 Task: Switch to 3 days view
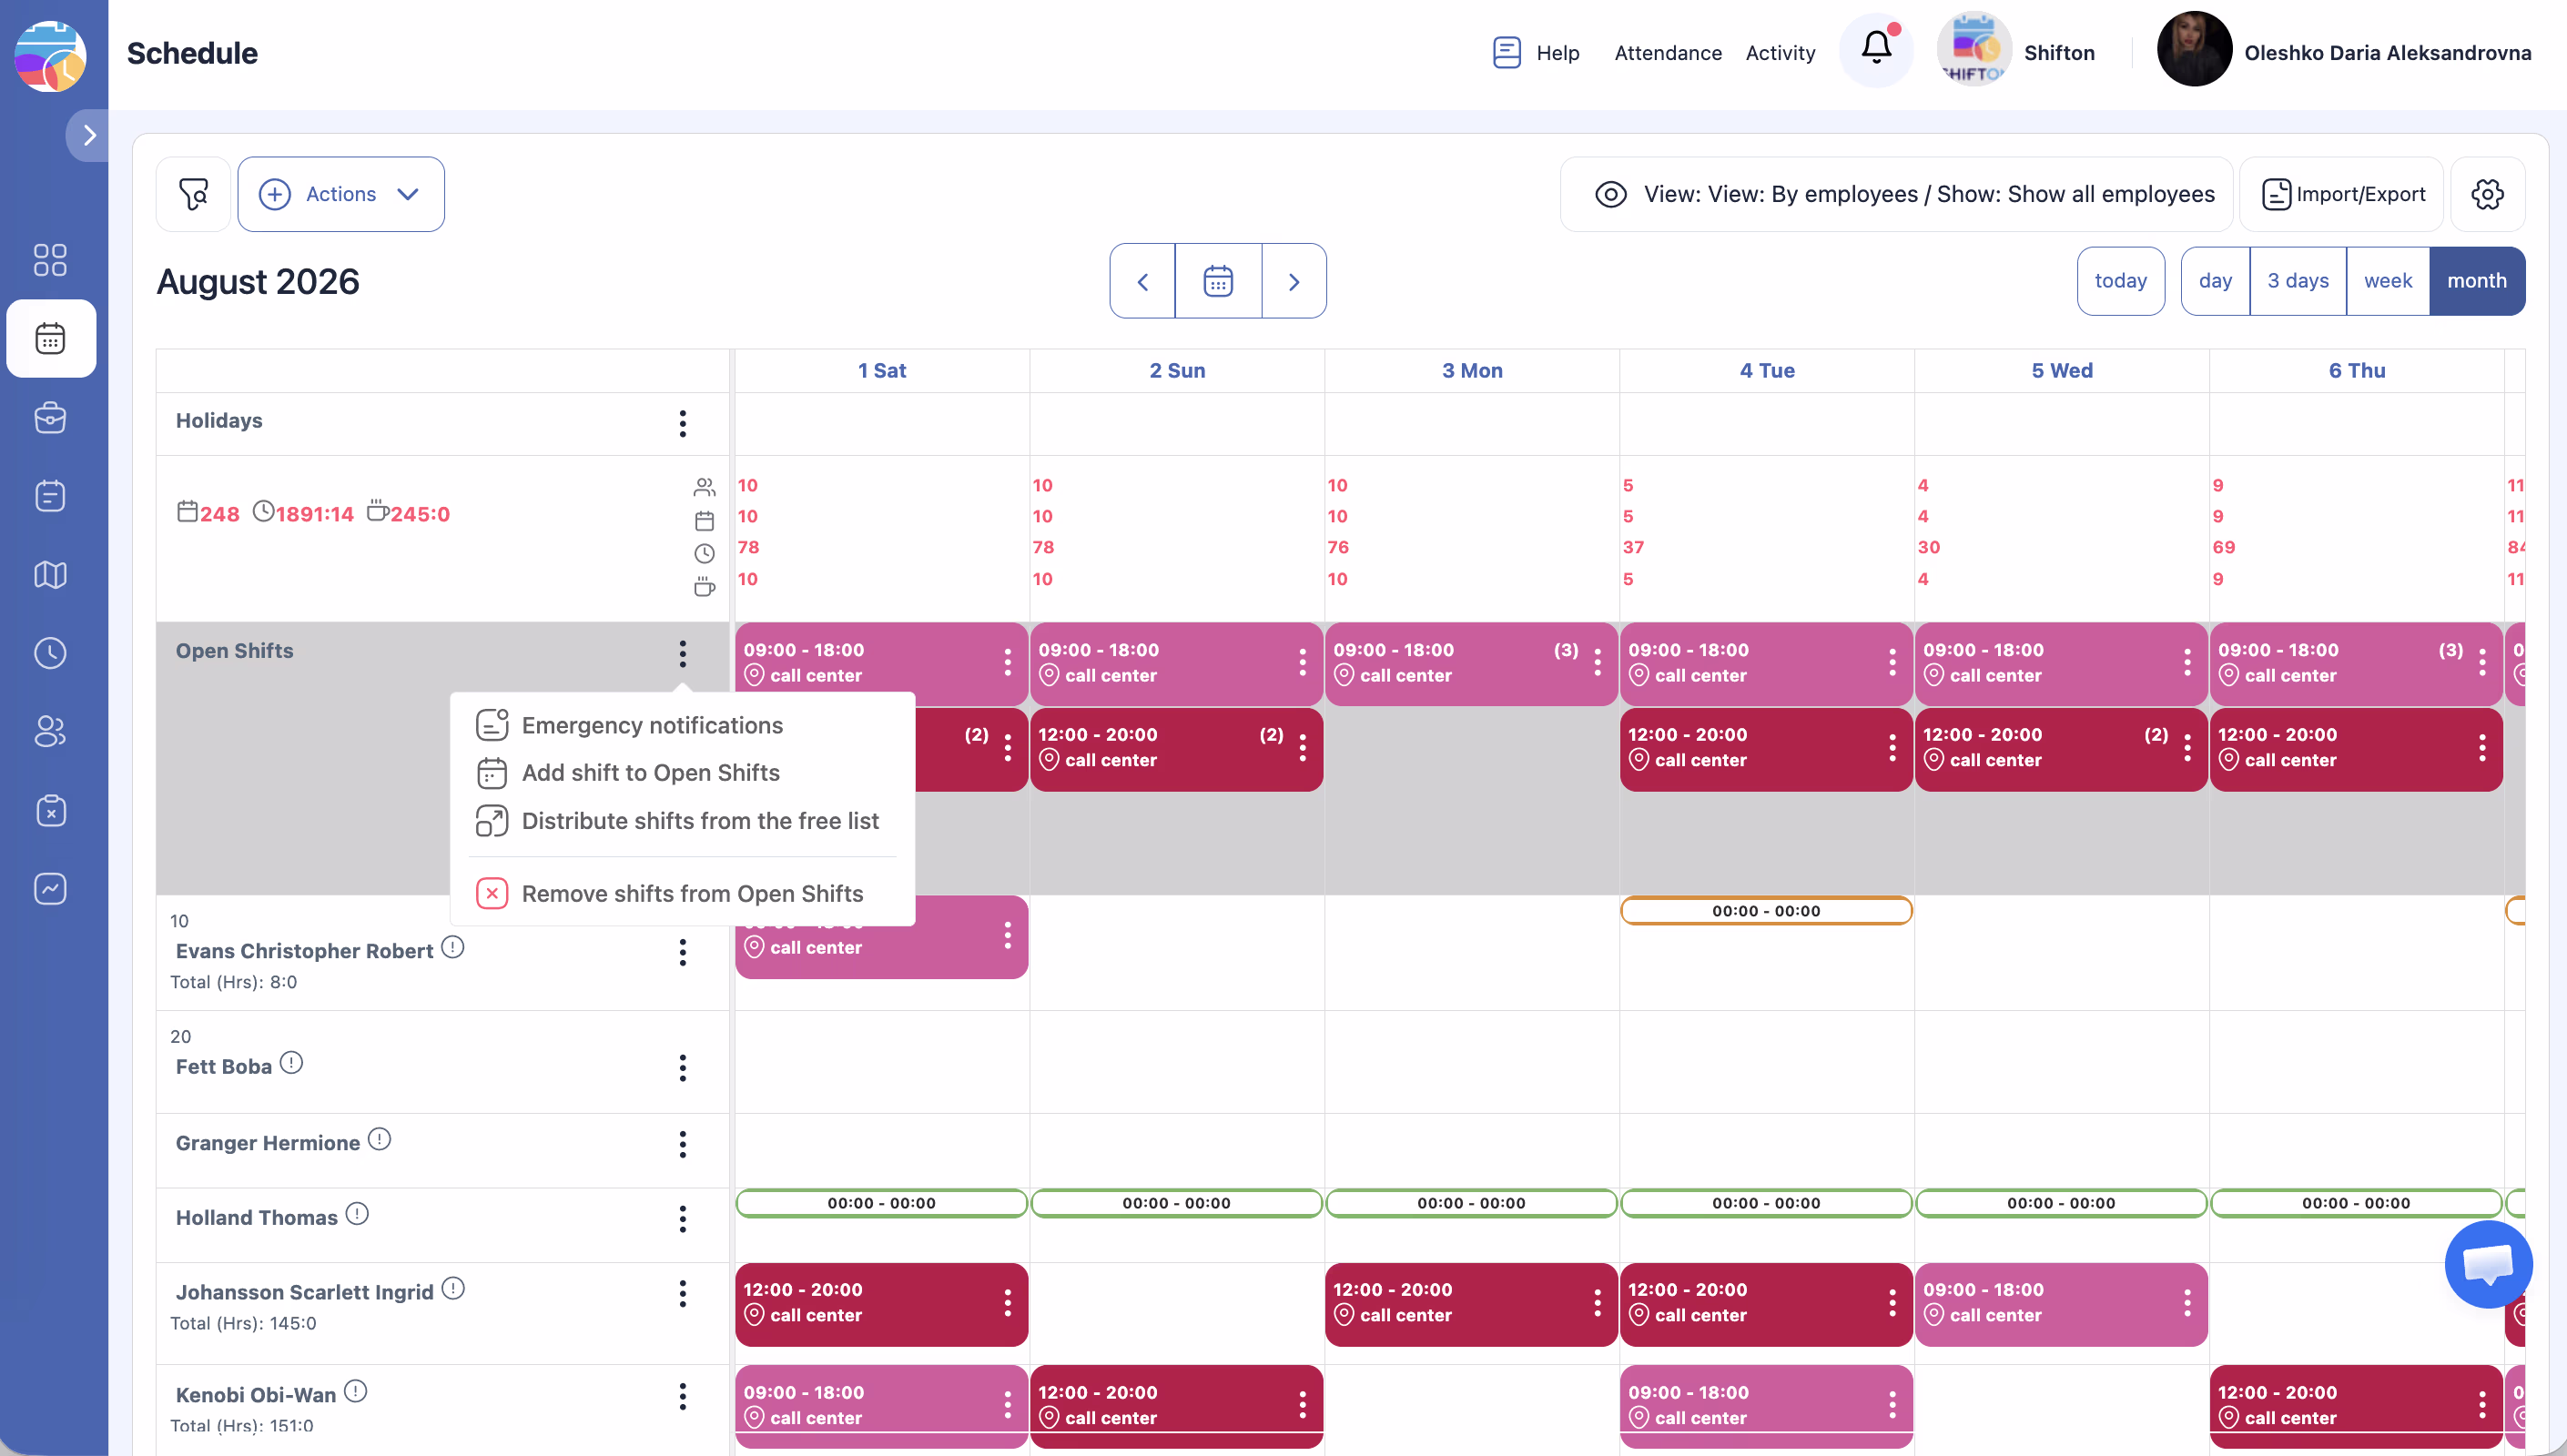click(2297, 281)
